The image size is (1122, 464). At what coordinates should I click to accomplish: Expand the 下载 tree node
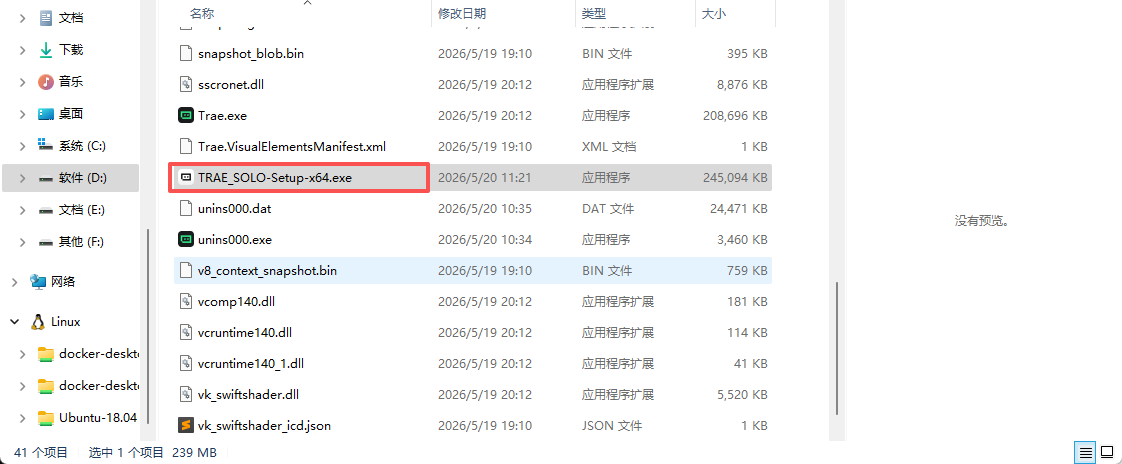(23, 49)
